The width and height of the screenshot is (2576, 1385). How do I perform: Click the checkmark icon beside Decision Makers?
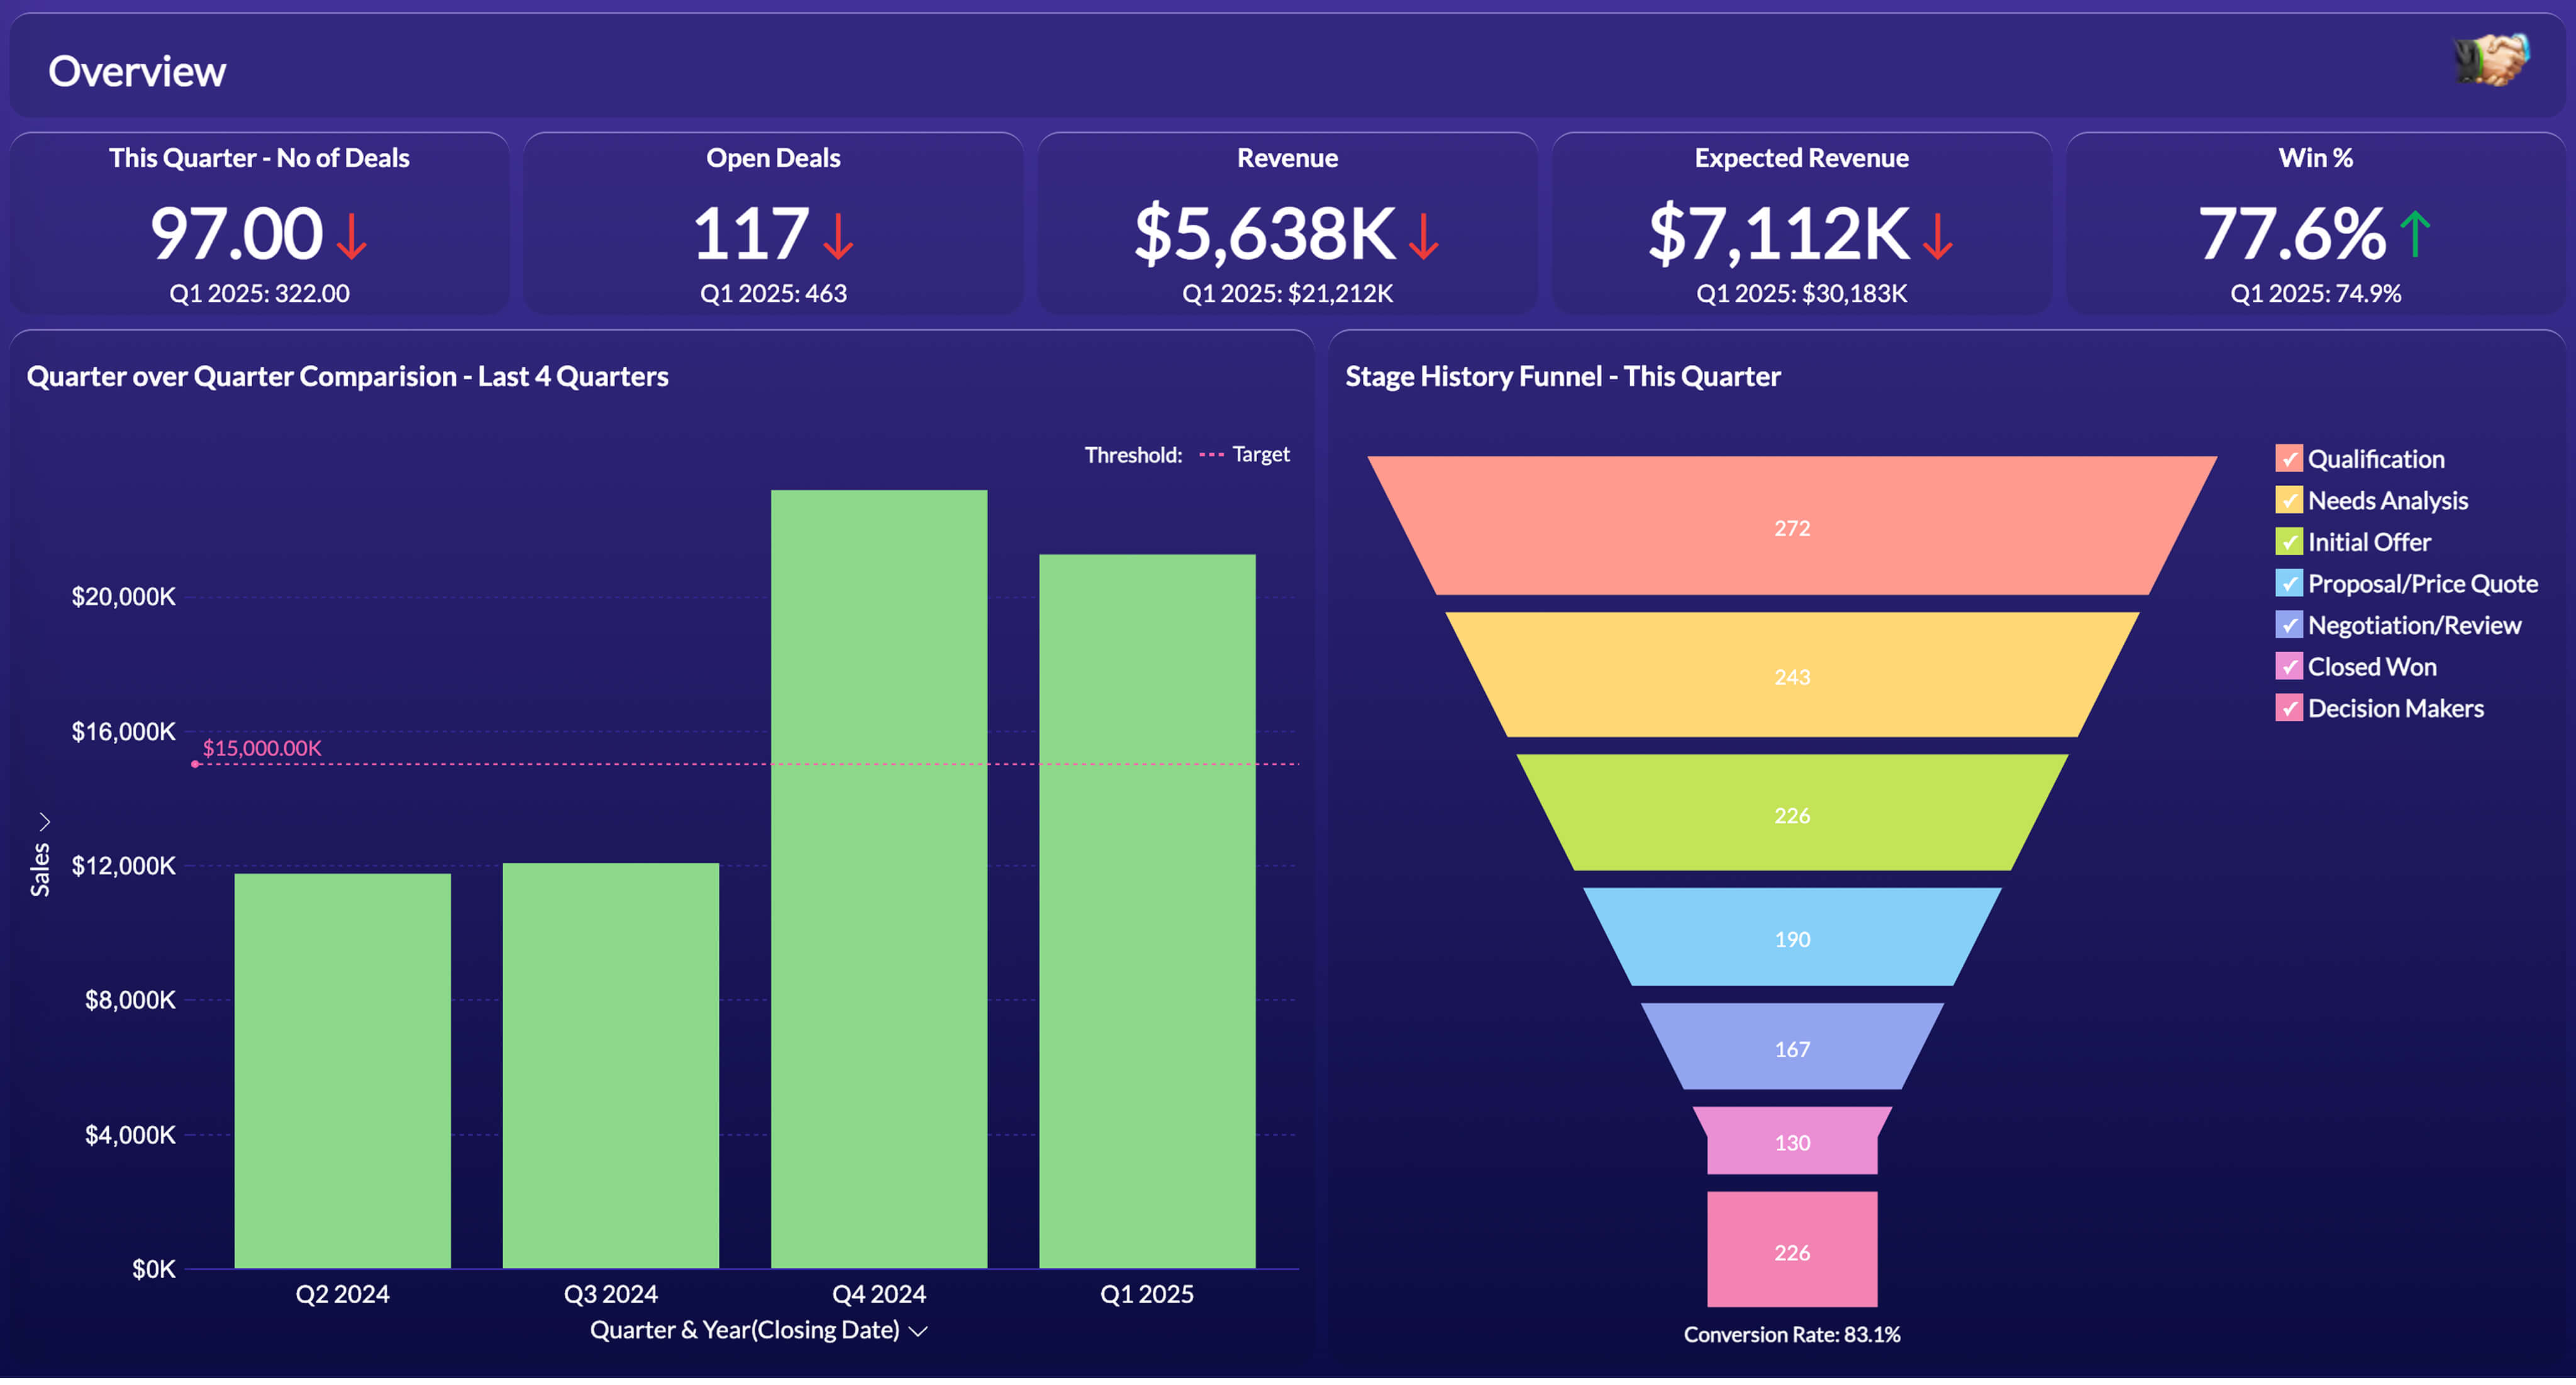(2290, 708)
